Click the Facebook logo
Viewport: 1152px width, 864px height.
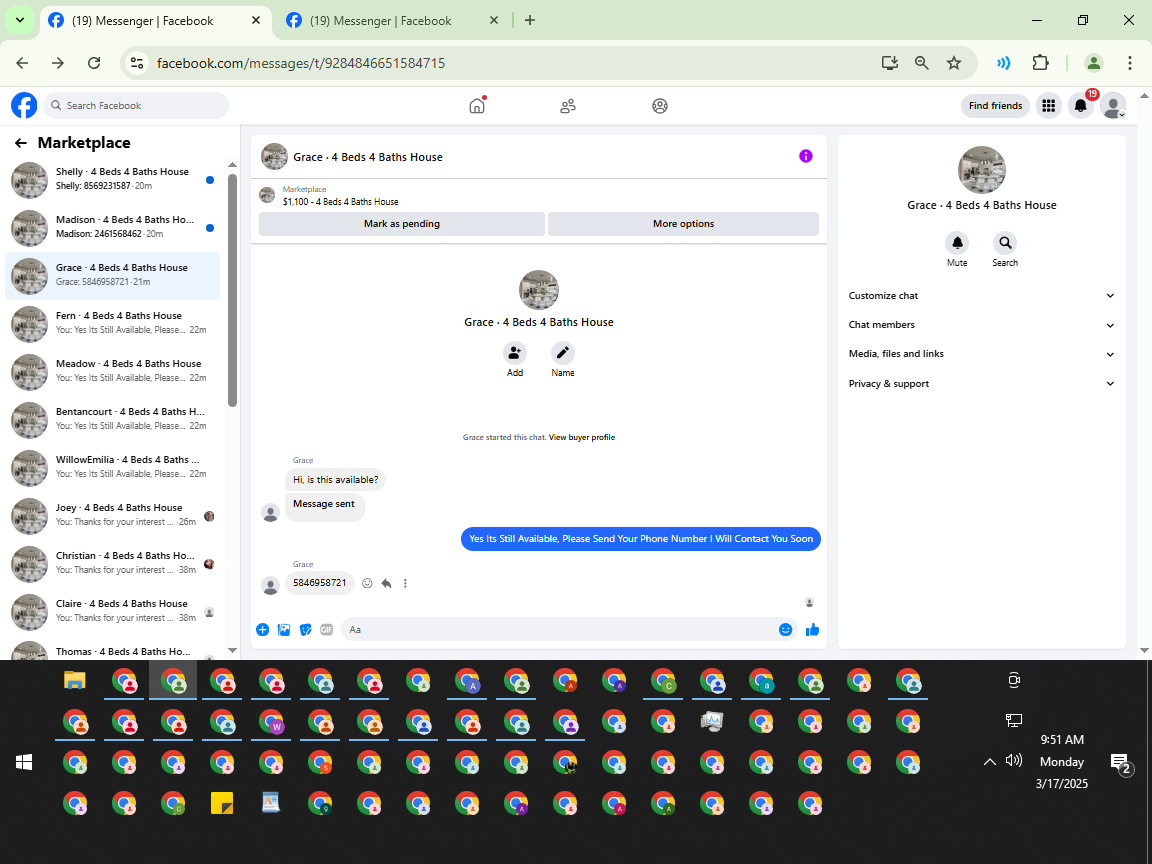click(24, 106)
